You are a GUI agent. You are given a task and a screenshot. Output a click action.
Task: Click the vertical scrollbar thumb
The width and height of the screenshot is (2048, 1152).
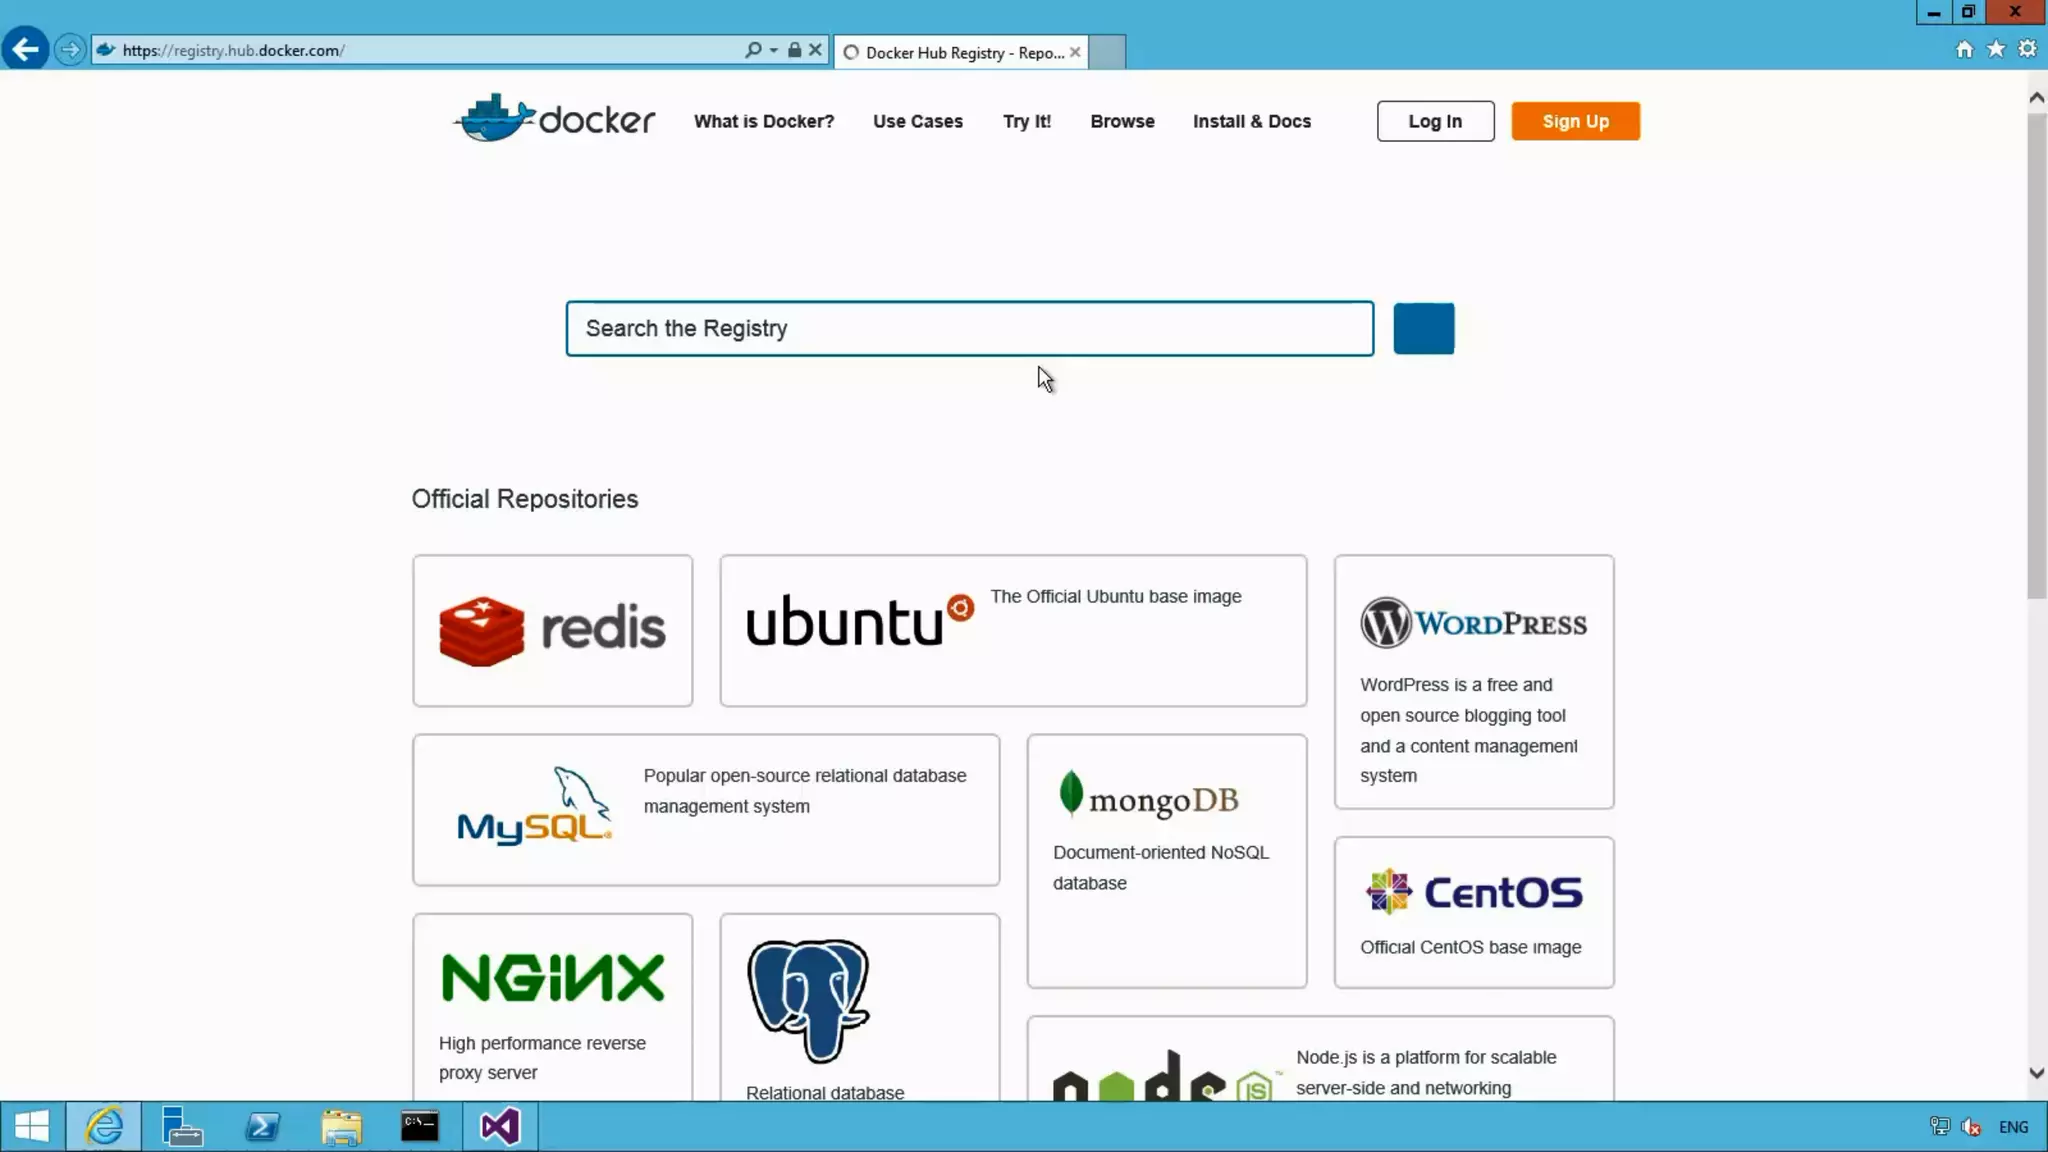[2036, 356]
